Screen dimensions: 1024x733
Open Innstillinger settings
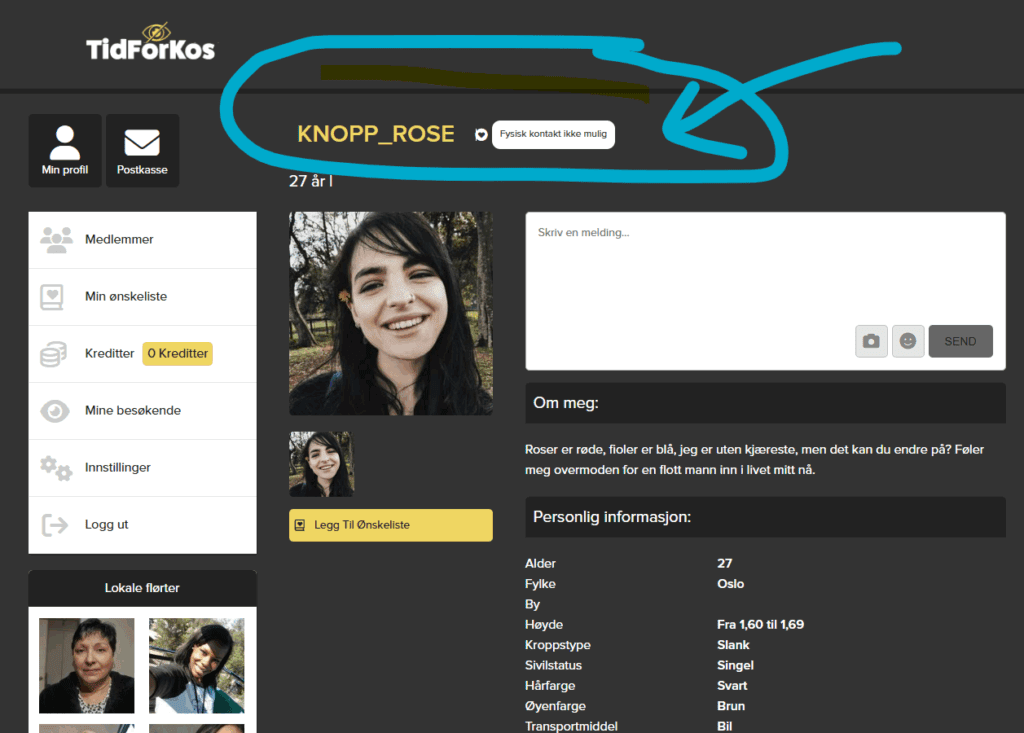pyautogui.click(x=142, y=468)
